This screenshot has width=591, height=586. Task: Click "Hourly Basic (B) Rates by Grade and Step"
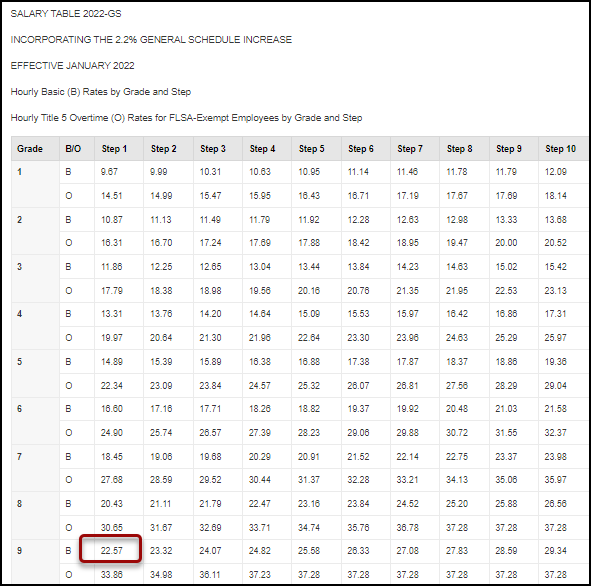[101, 92]
